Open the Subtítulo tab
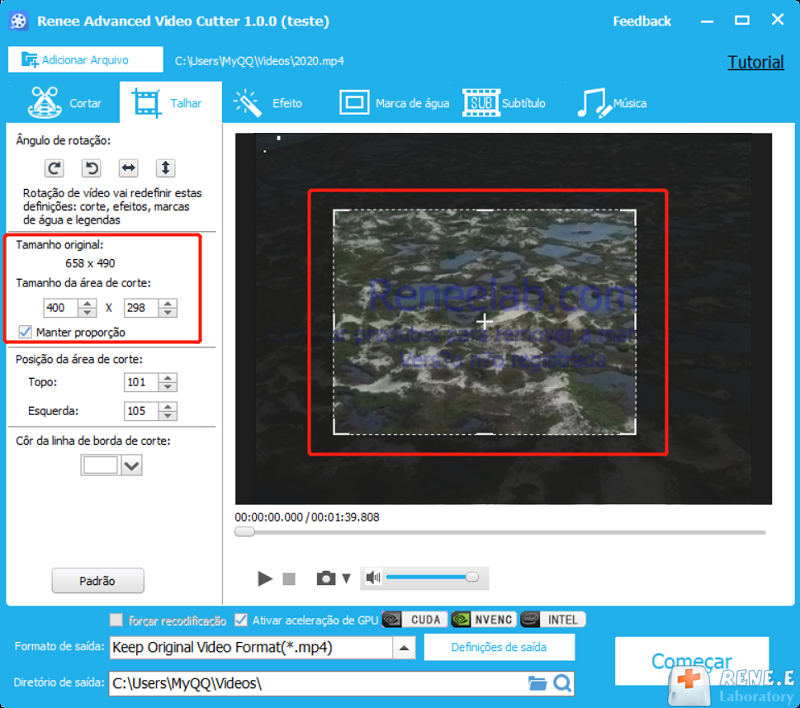Image resolution: width=800 pixels, height=708 pixels. [x=504, y=103]
